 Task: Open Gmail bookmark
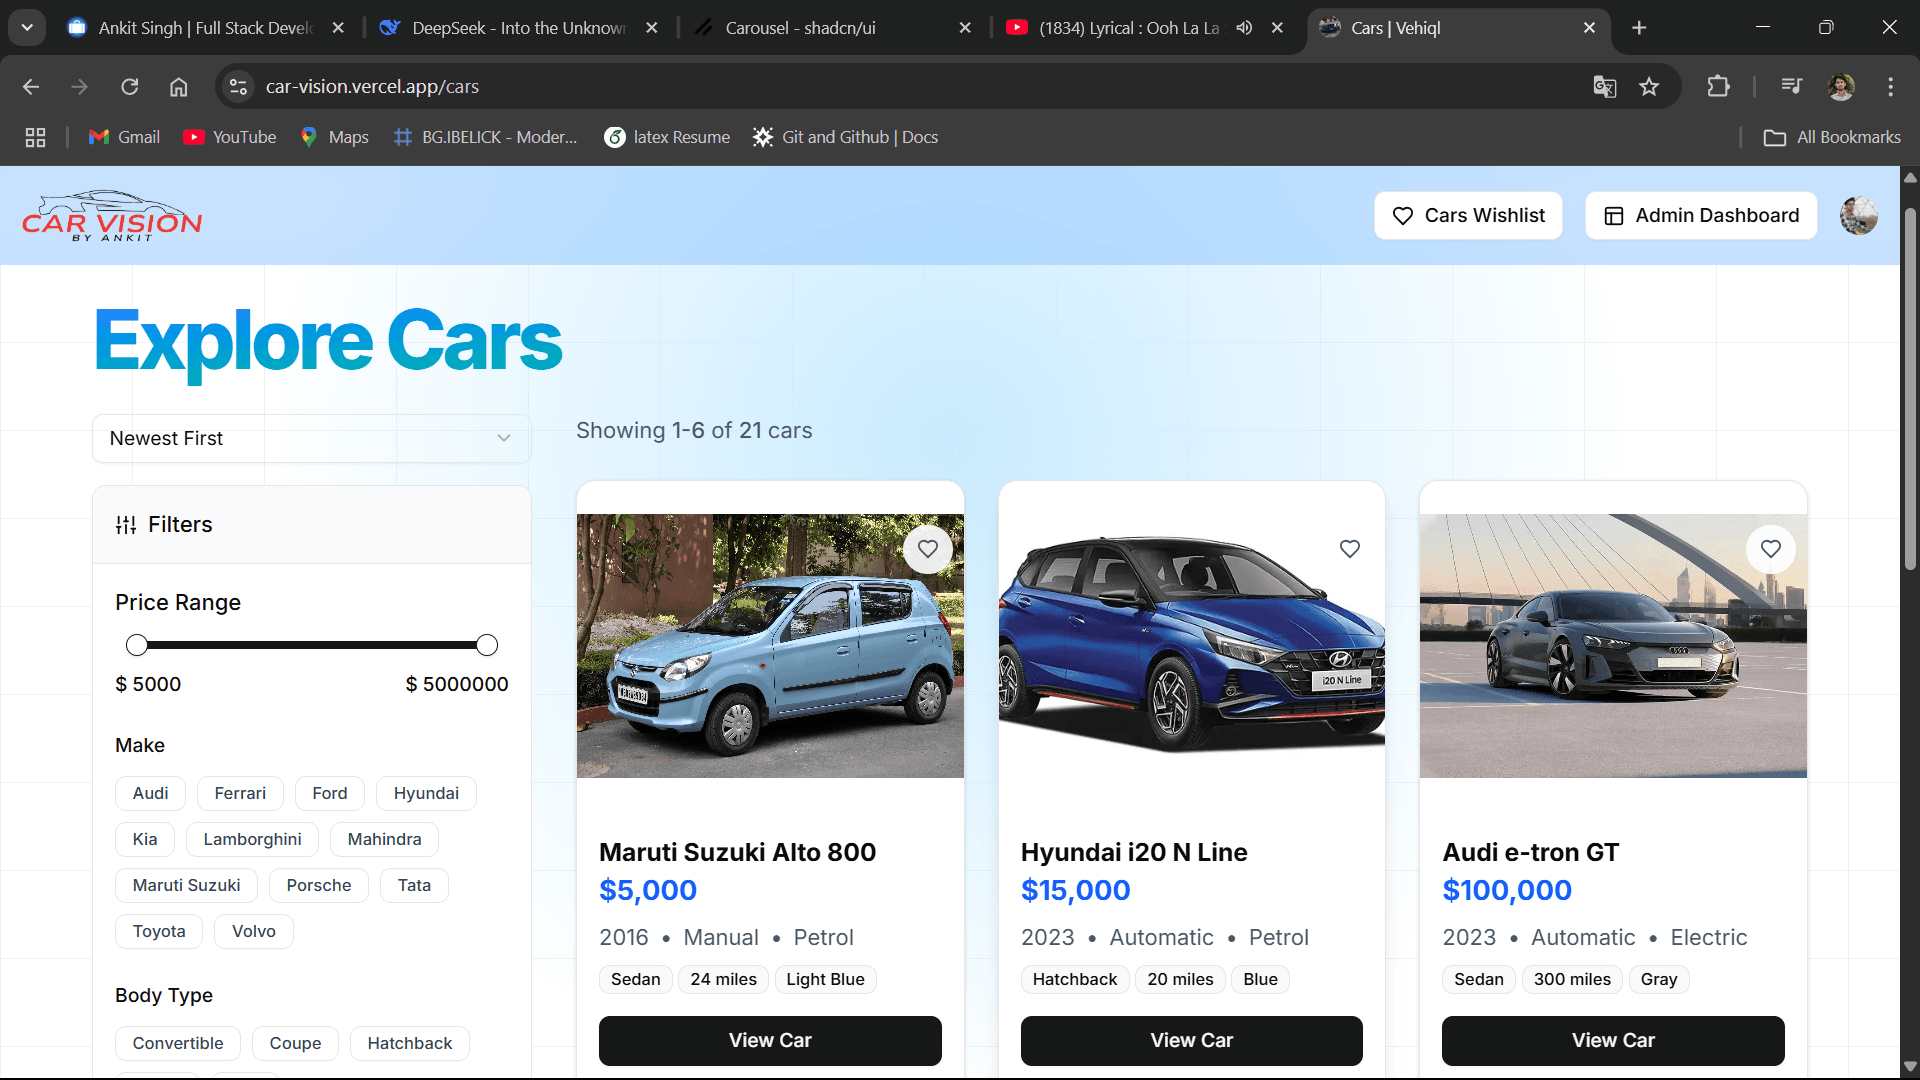click(124, 138)
